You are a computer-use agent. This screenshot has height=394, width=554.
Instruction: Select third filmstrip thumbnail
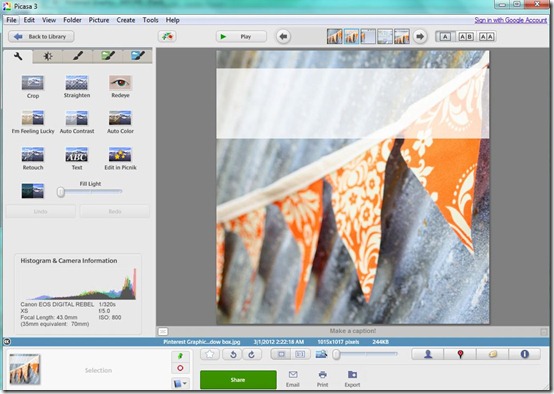[368, 36]
